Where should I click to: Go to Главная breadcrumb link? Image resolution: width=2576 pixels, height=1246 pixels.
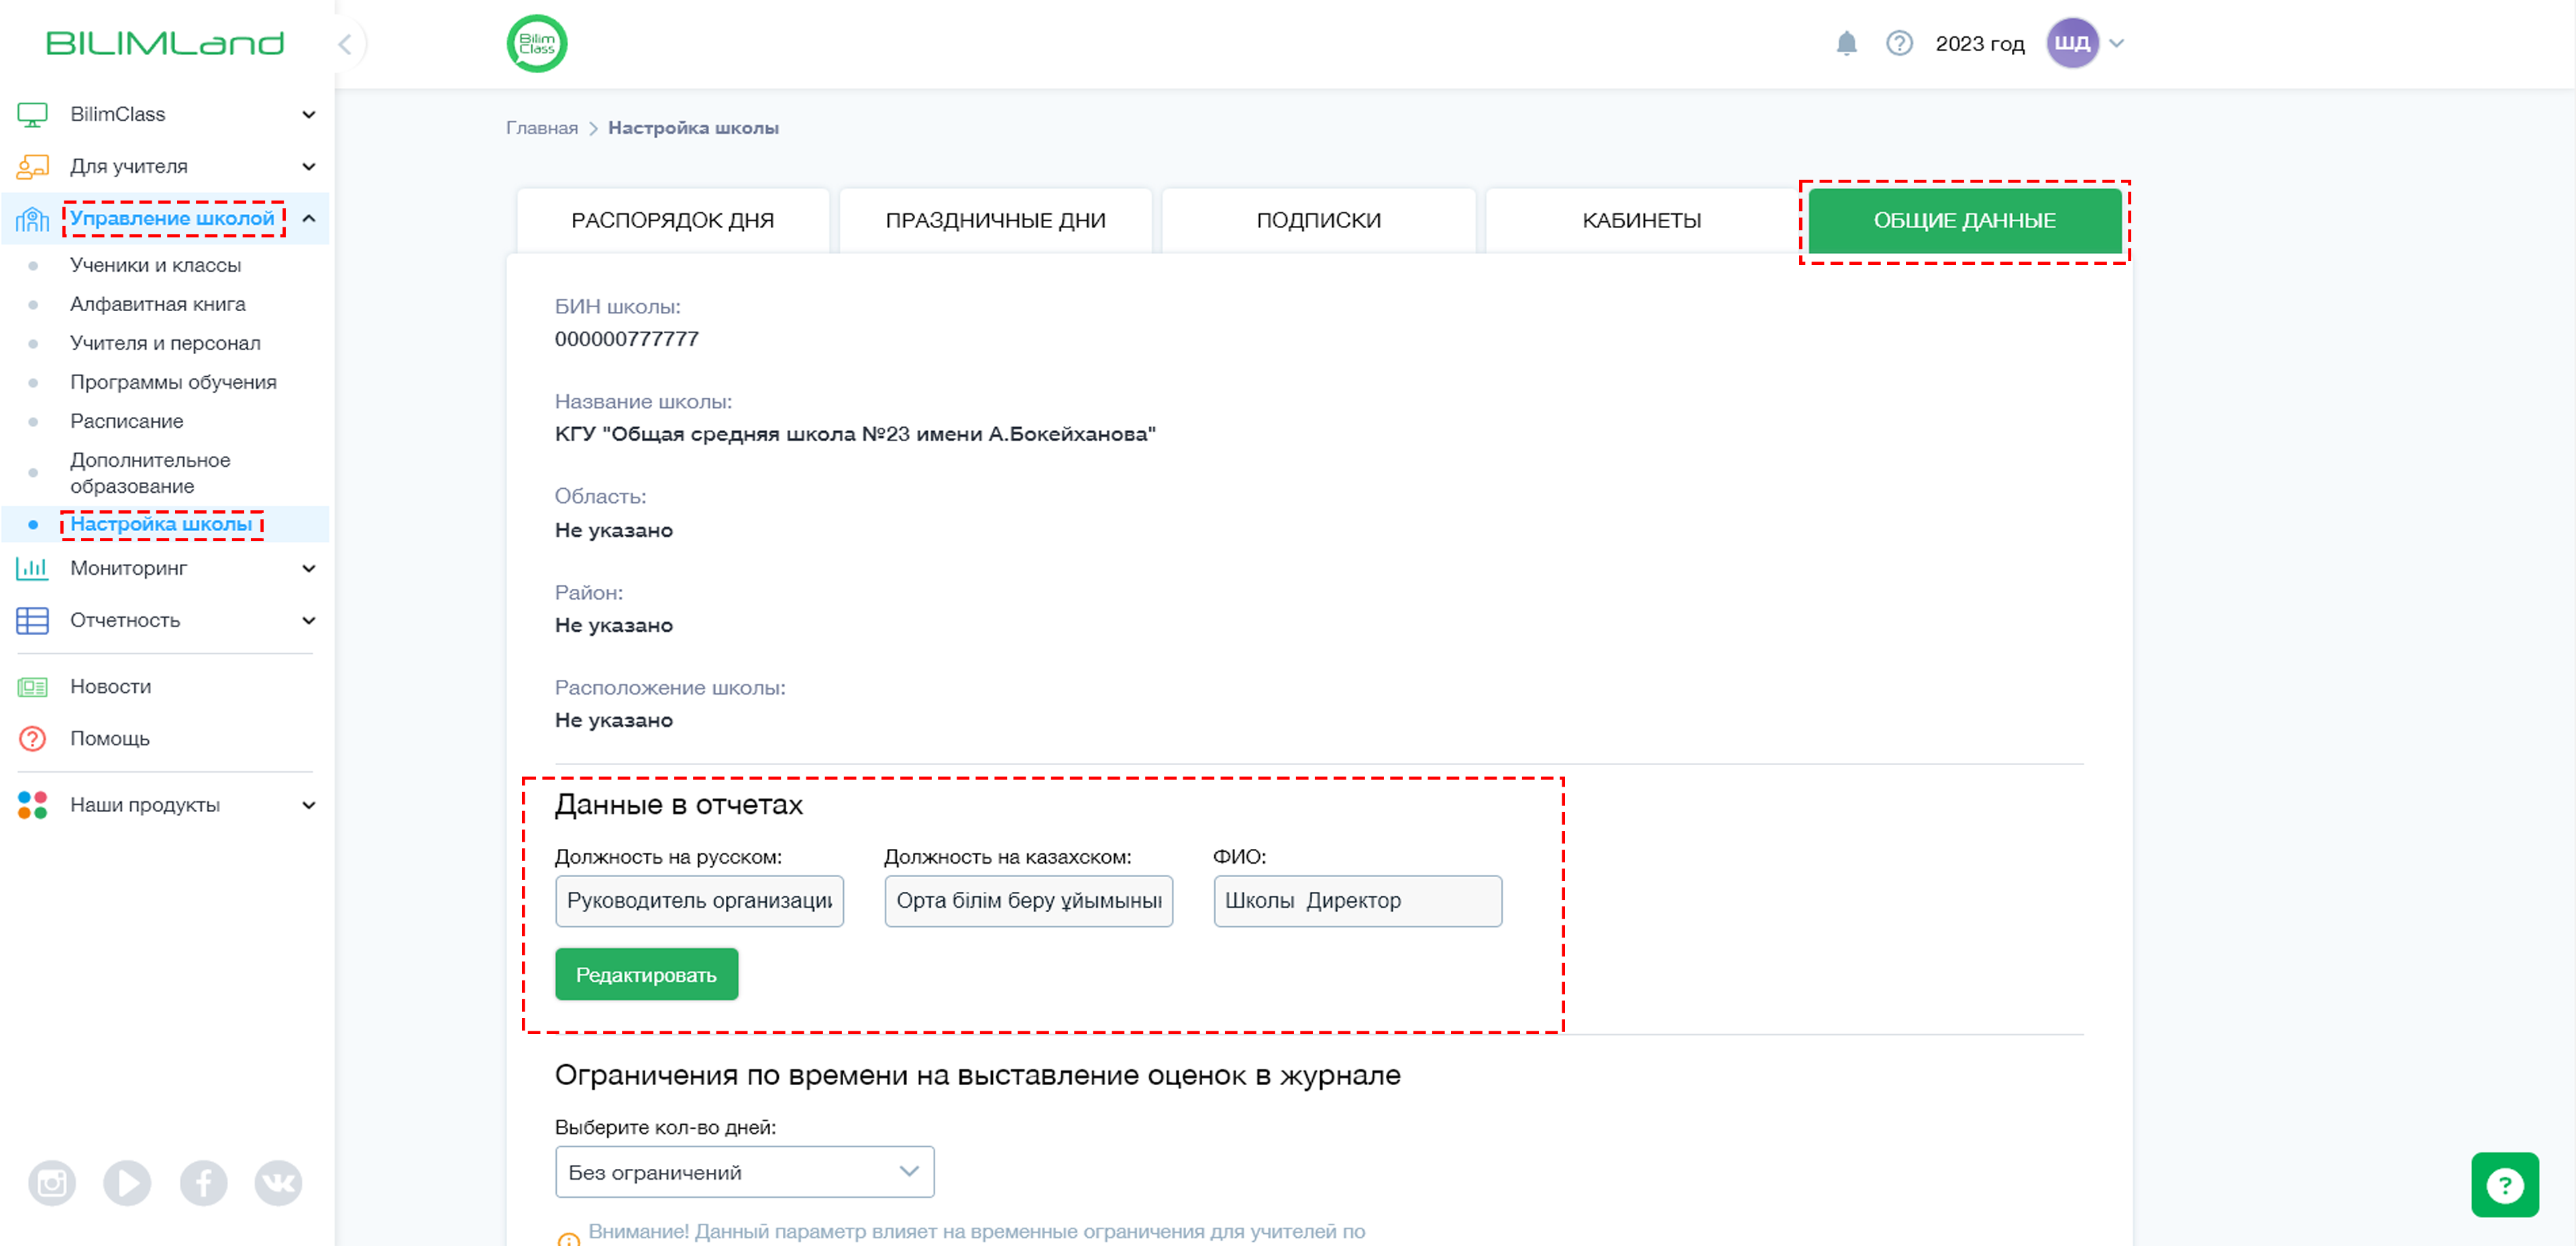pyautogui.click(x=541, y=128)
